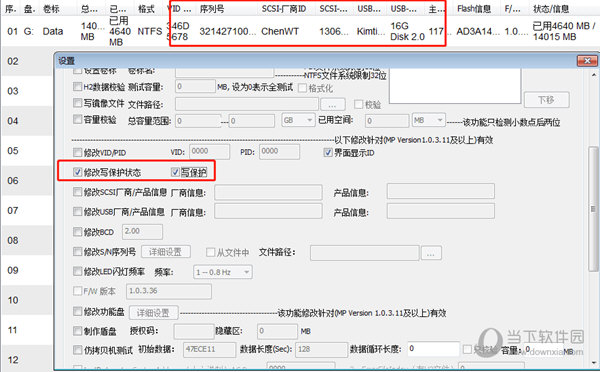Click the H2 测试容量 input field
This screenshot has height=372, width=600.
point(196,86)
